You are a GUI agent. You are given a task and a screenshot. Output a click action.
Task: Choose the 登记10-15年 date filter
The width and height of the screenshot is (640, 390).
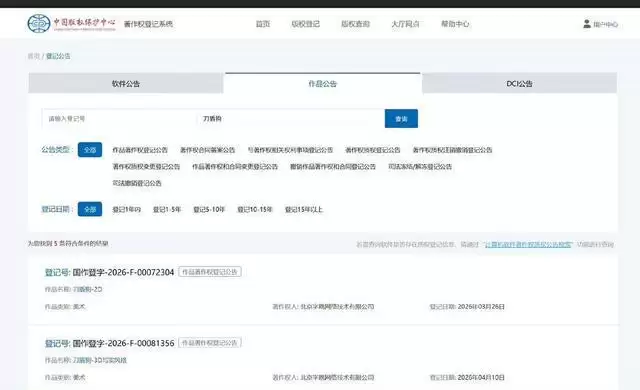point(255,210)
